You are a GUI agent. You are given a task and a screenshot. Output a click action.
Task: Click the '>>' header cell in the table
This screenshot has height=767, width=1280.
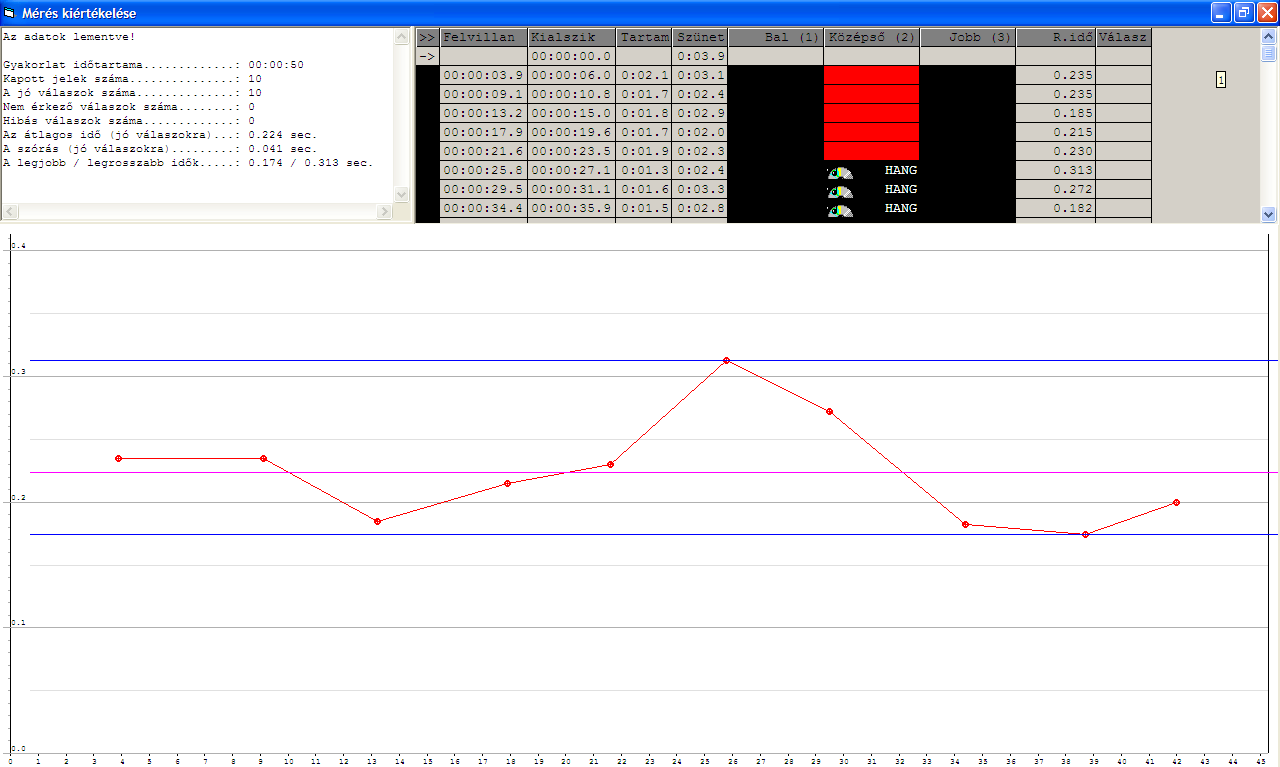point(427,37)
